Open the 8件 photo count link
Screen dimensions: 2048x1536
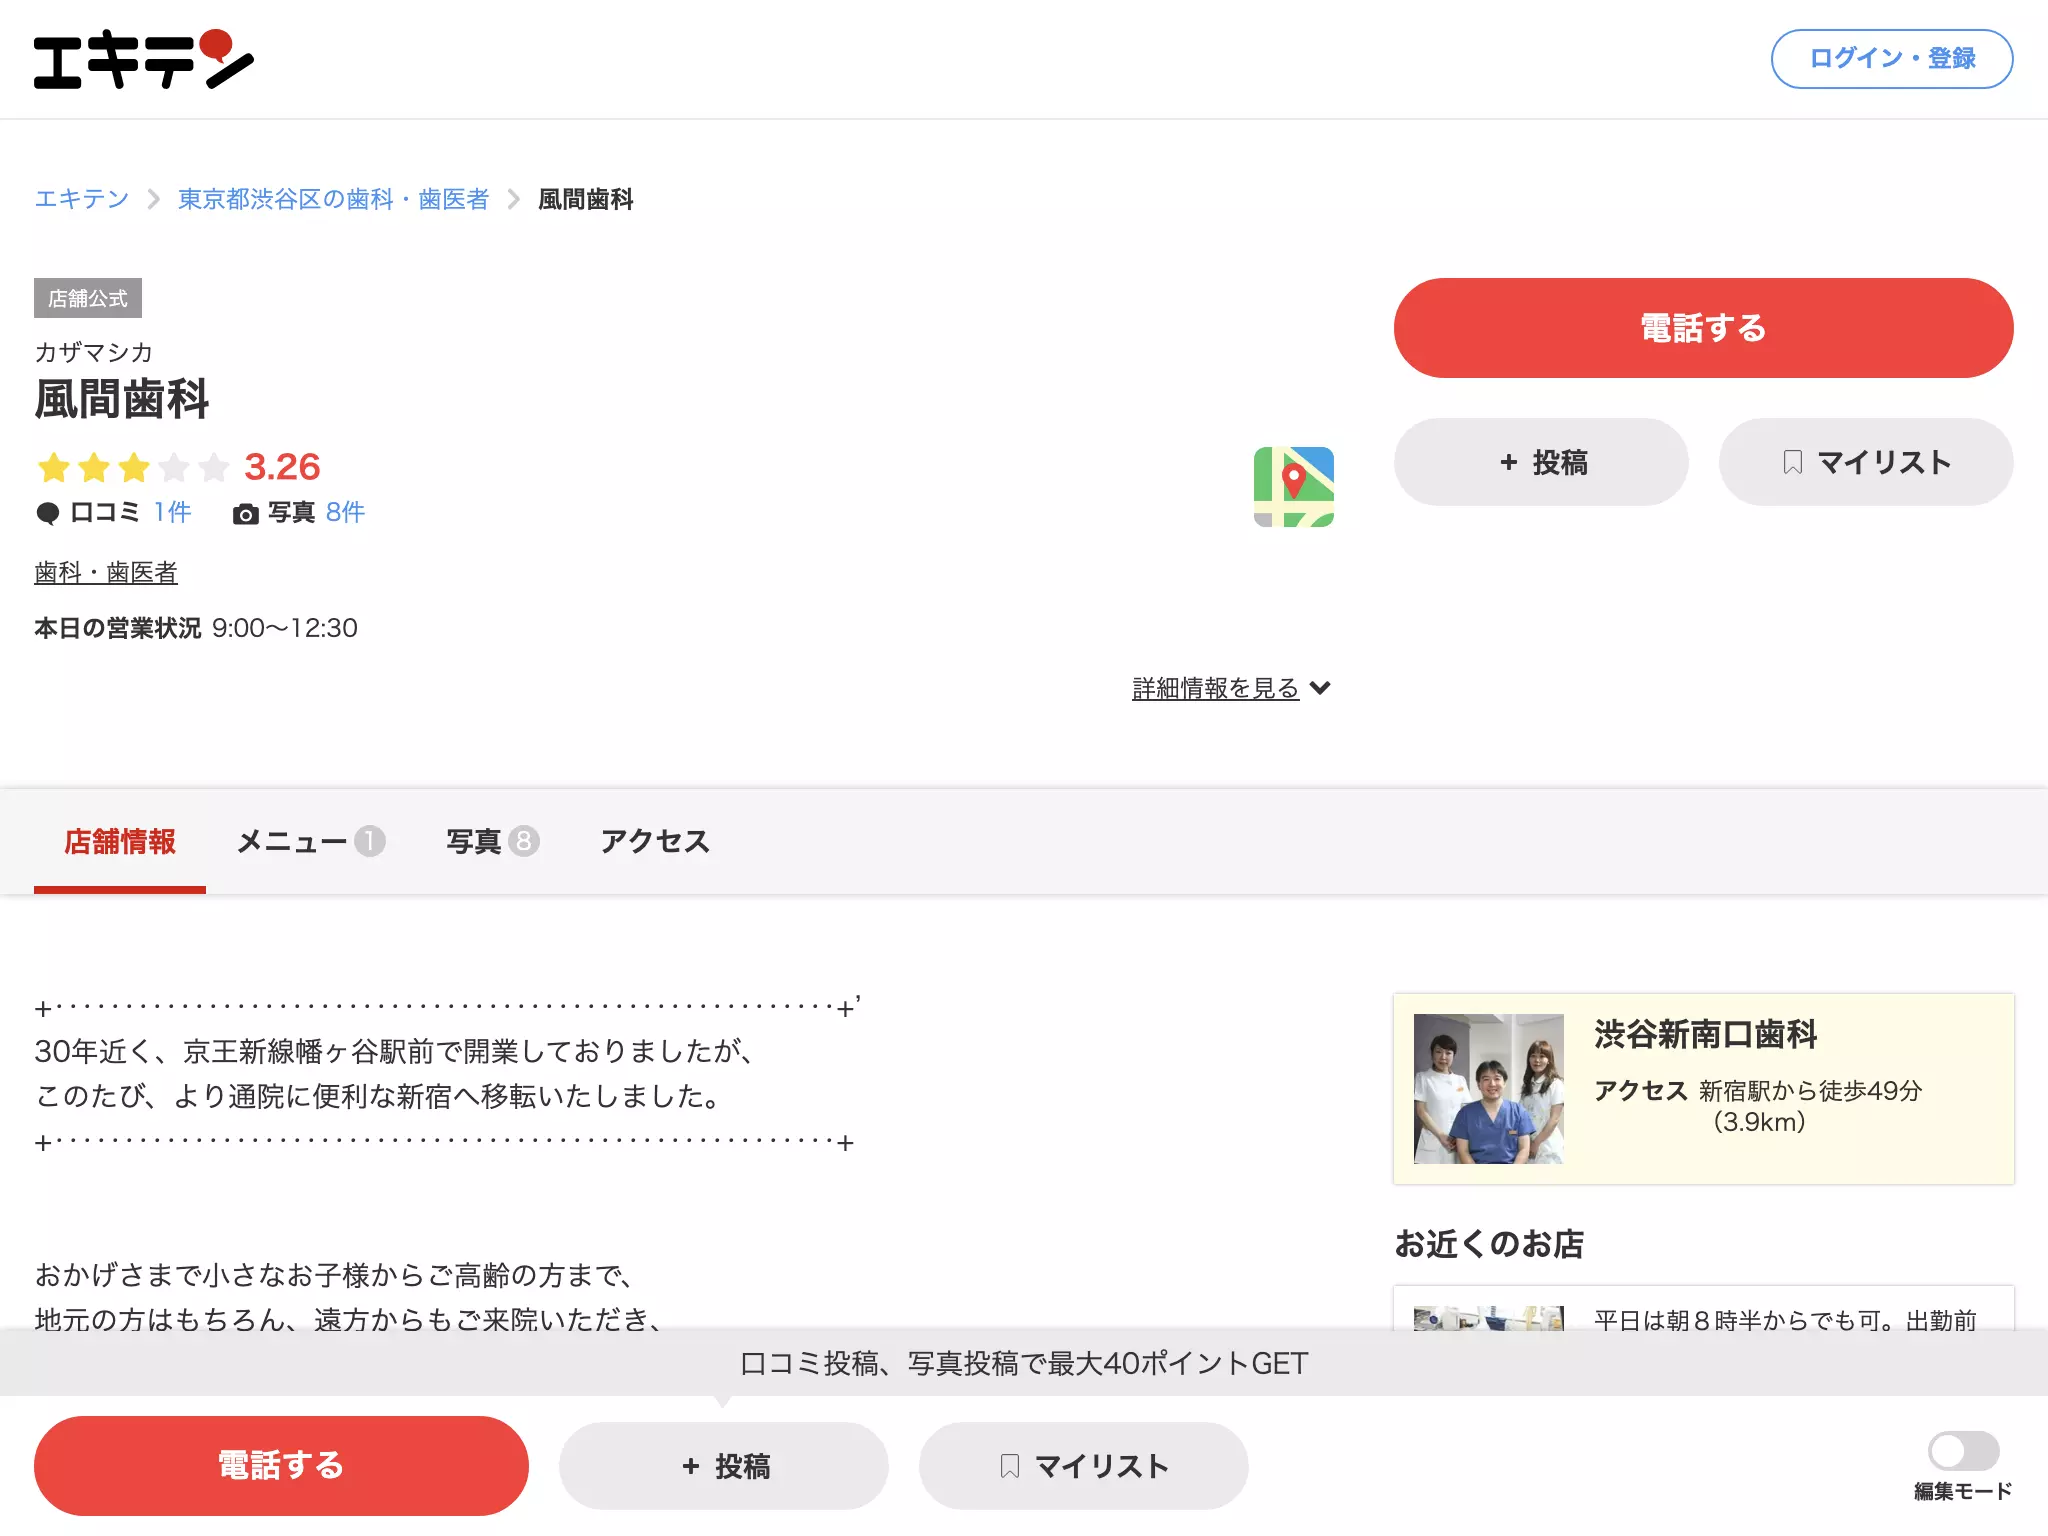click(x=345, y=513)
